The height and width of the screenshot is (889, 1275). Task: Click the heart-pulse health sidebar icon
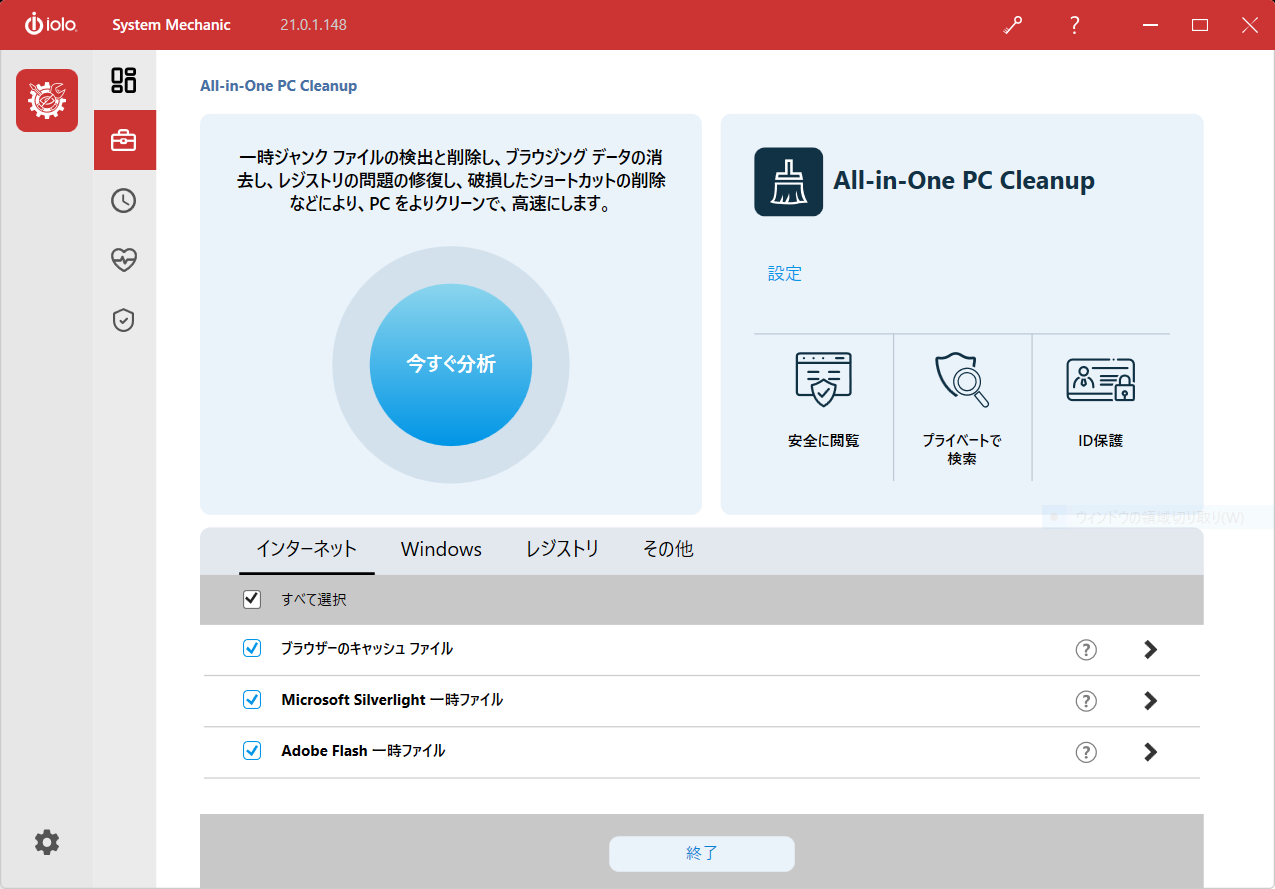(x=124, y=260)
